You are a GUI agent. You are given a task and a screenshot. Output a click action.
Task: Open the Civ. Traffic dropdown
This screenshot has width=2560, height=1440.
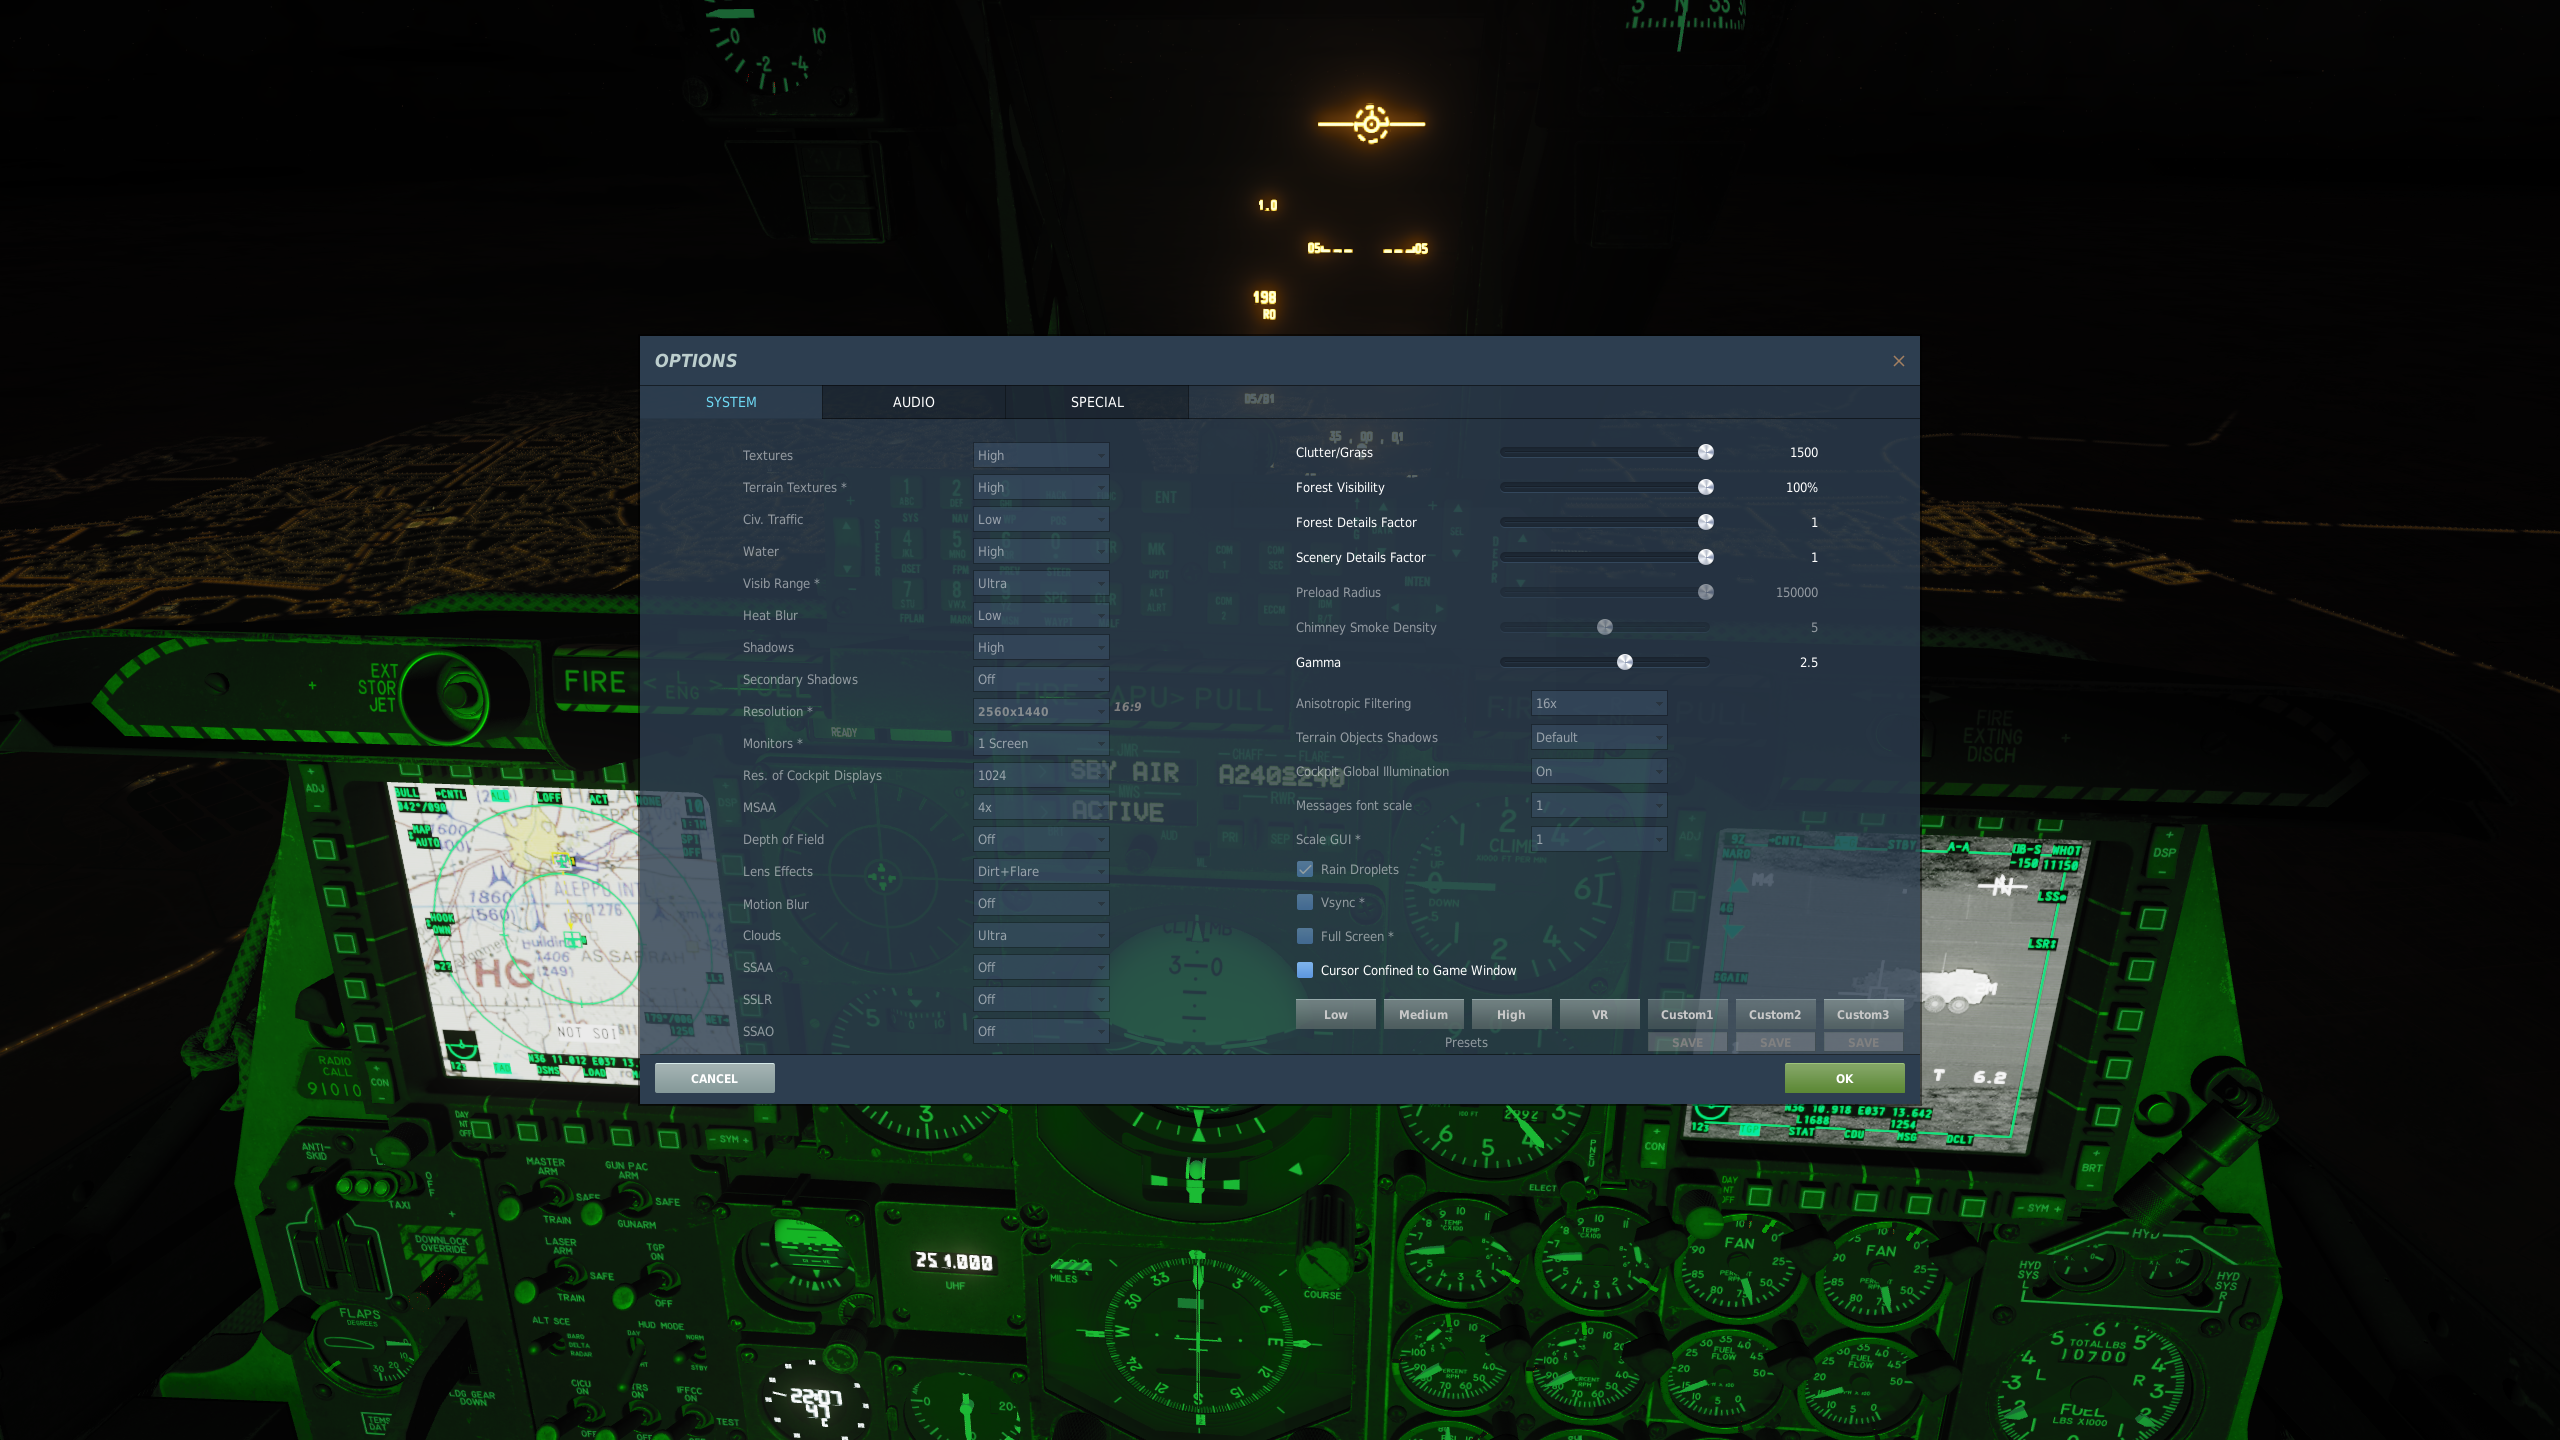(1041, 519)
